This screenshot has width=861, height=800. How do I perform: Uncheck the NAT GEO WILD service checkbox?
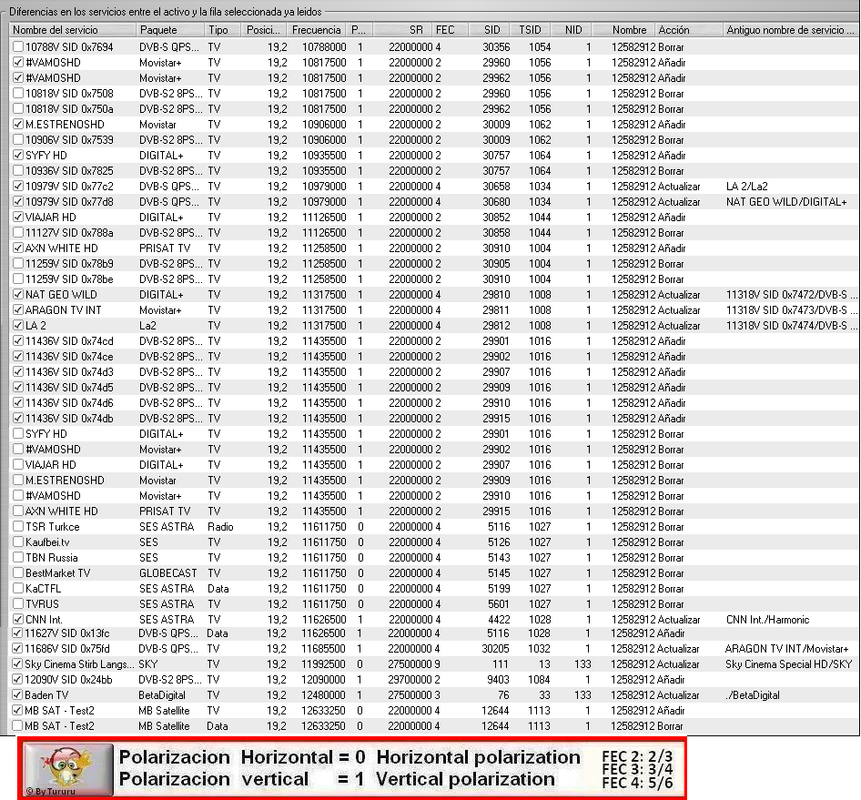(18, 295)
